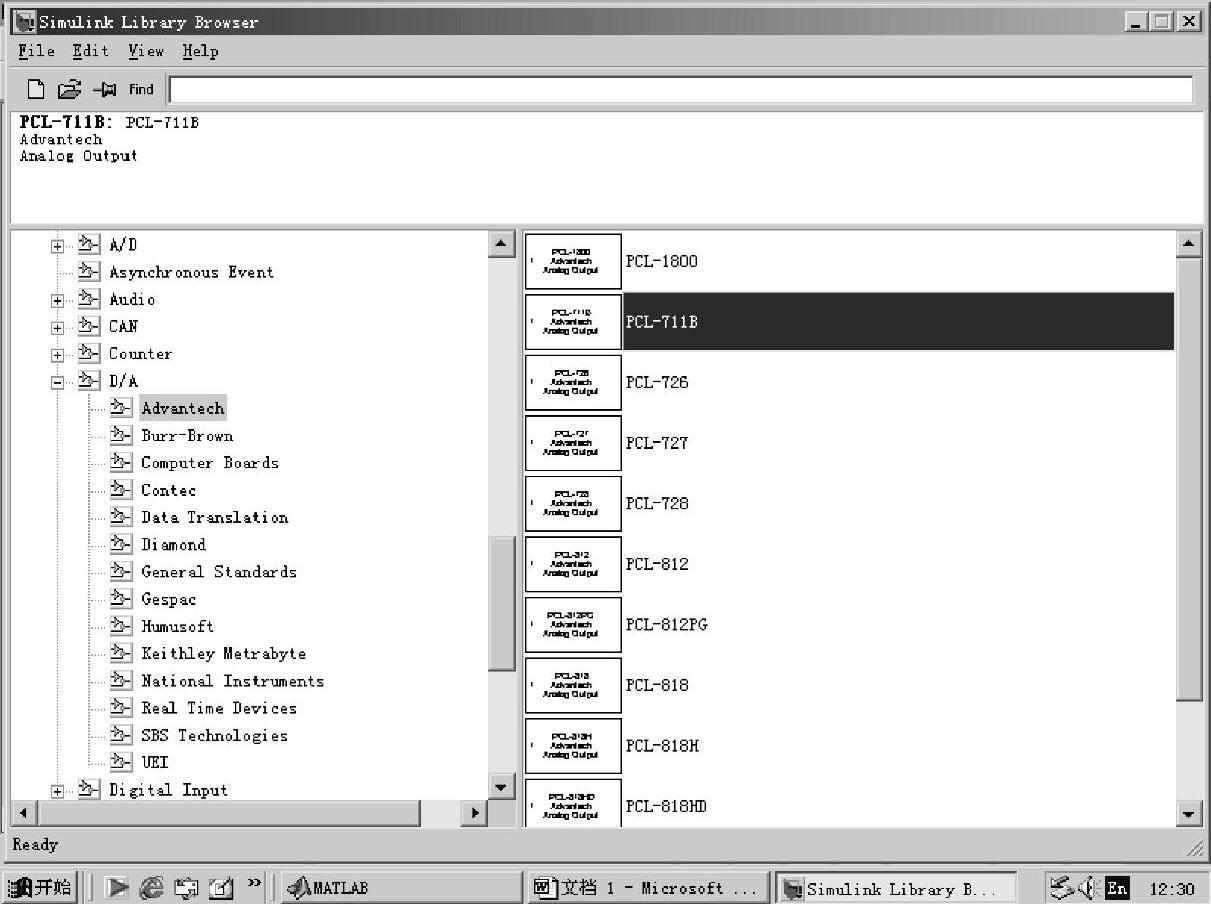Click the New model toolbar icon
Screen dimensions: 1211x904
click(36, 90)
